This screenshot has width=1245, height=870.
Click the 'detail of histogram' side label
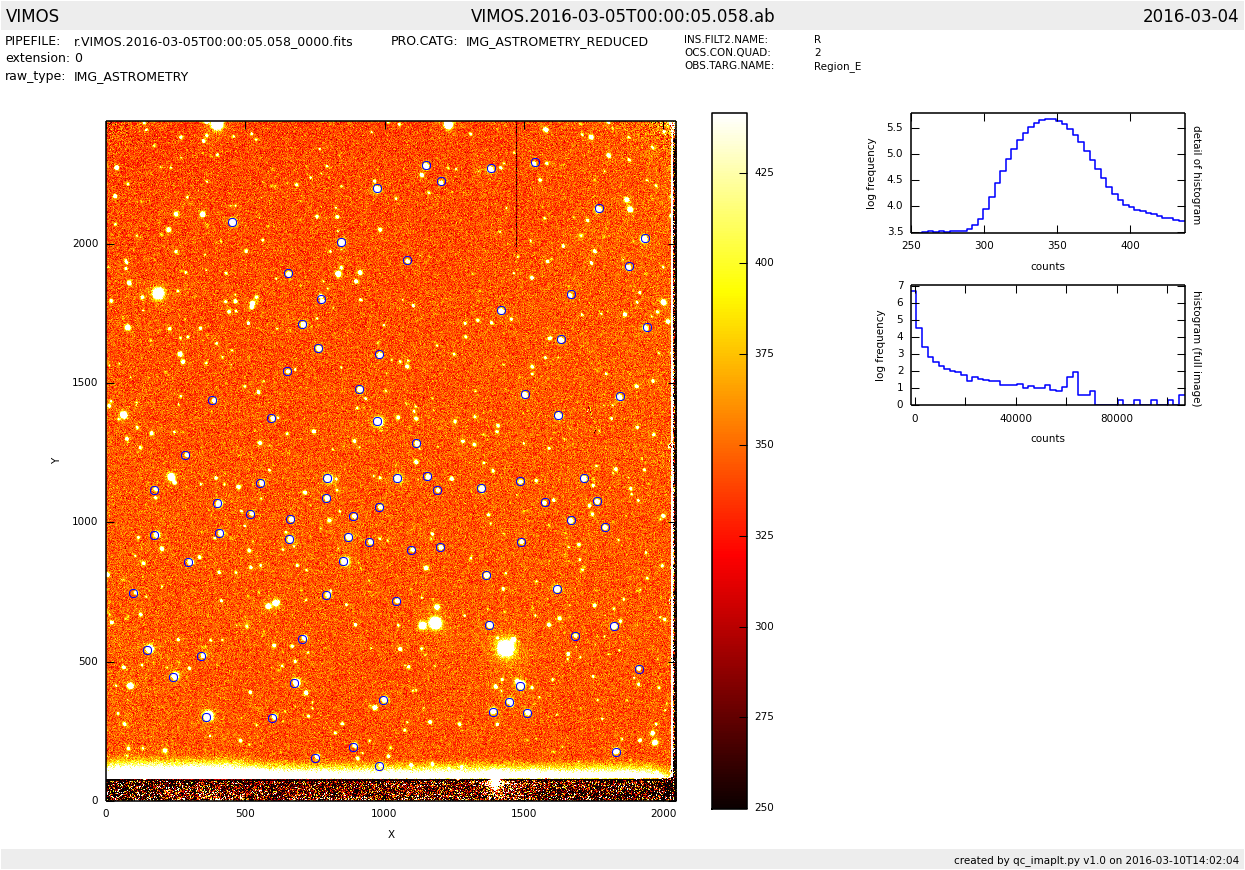point(1196,174)
